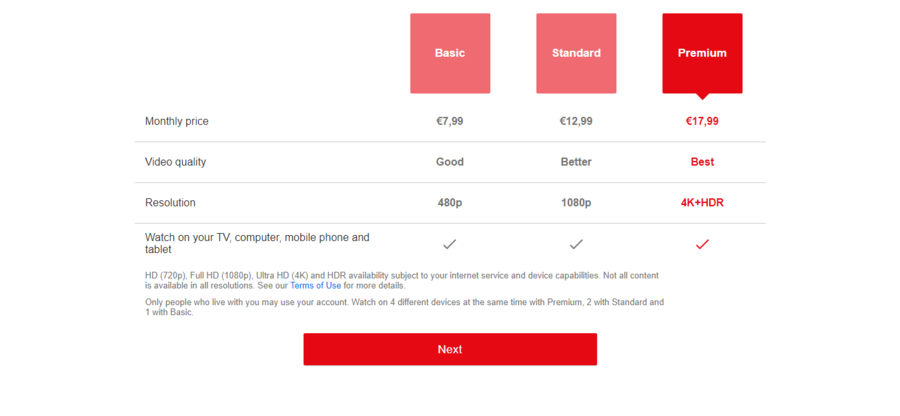Select the Basic plan tile

(x=450, y=53)
